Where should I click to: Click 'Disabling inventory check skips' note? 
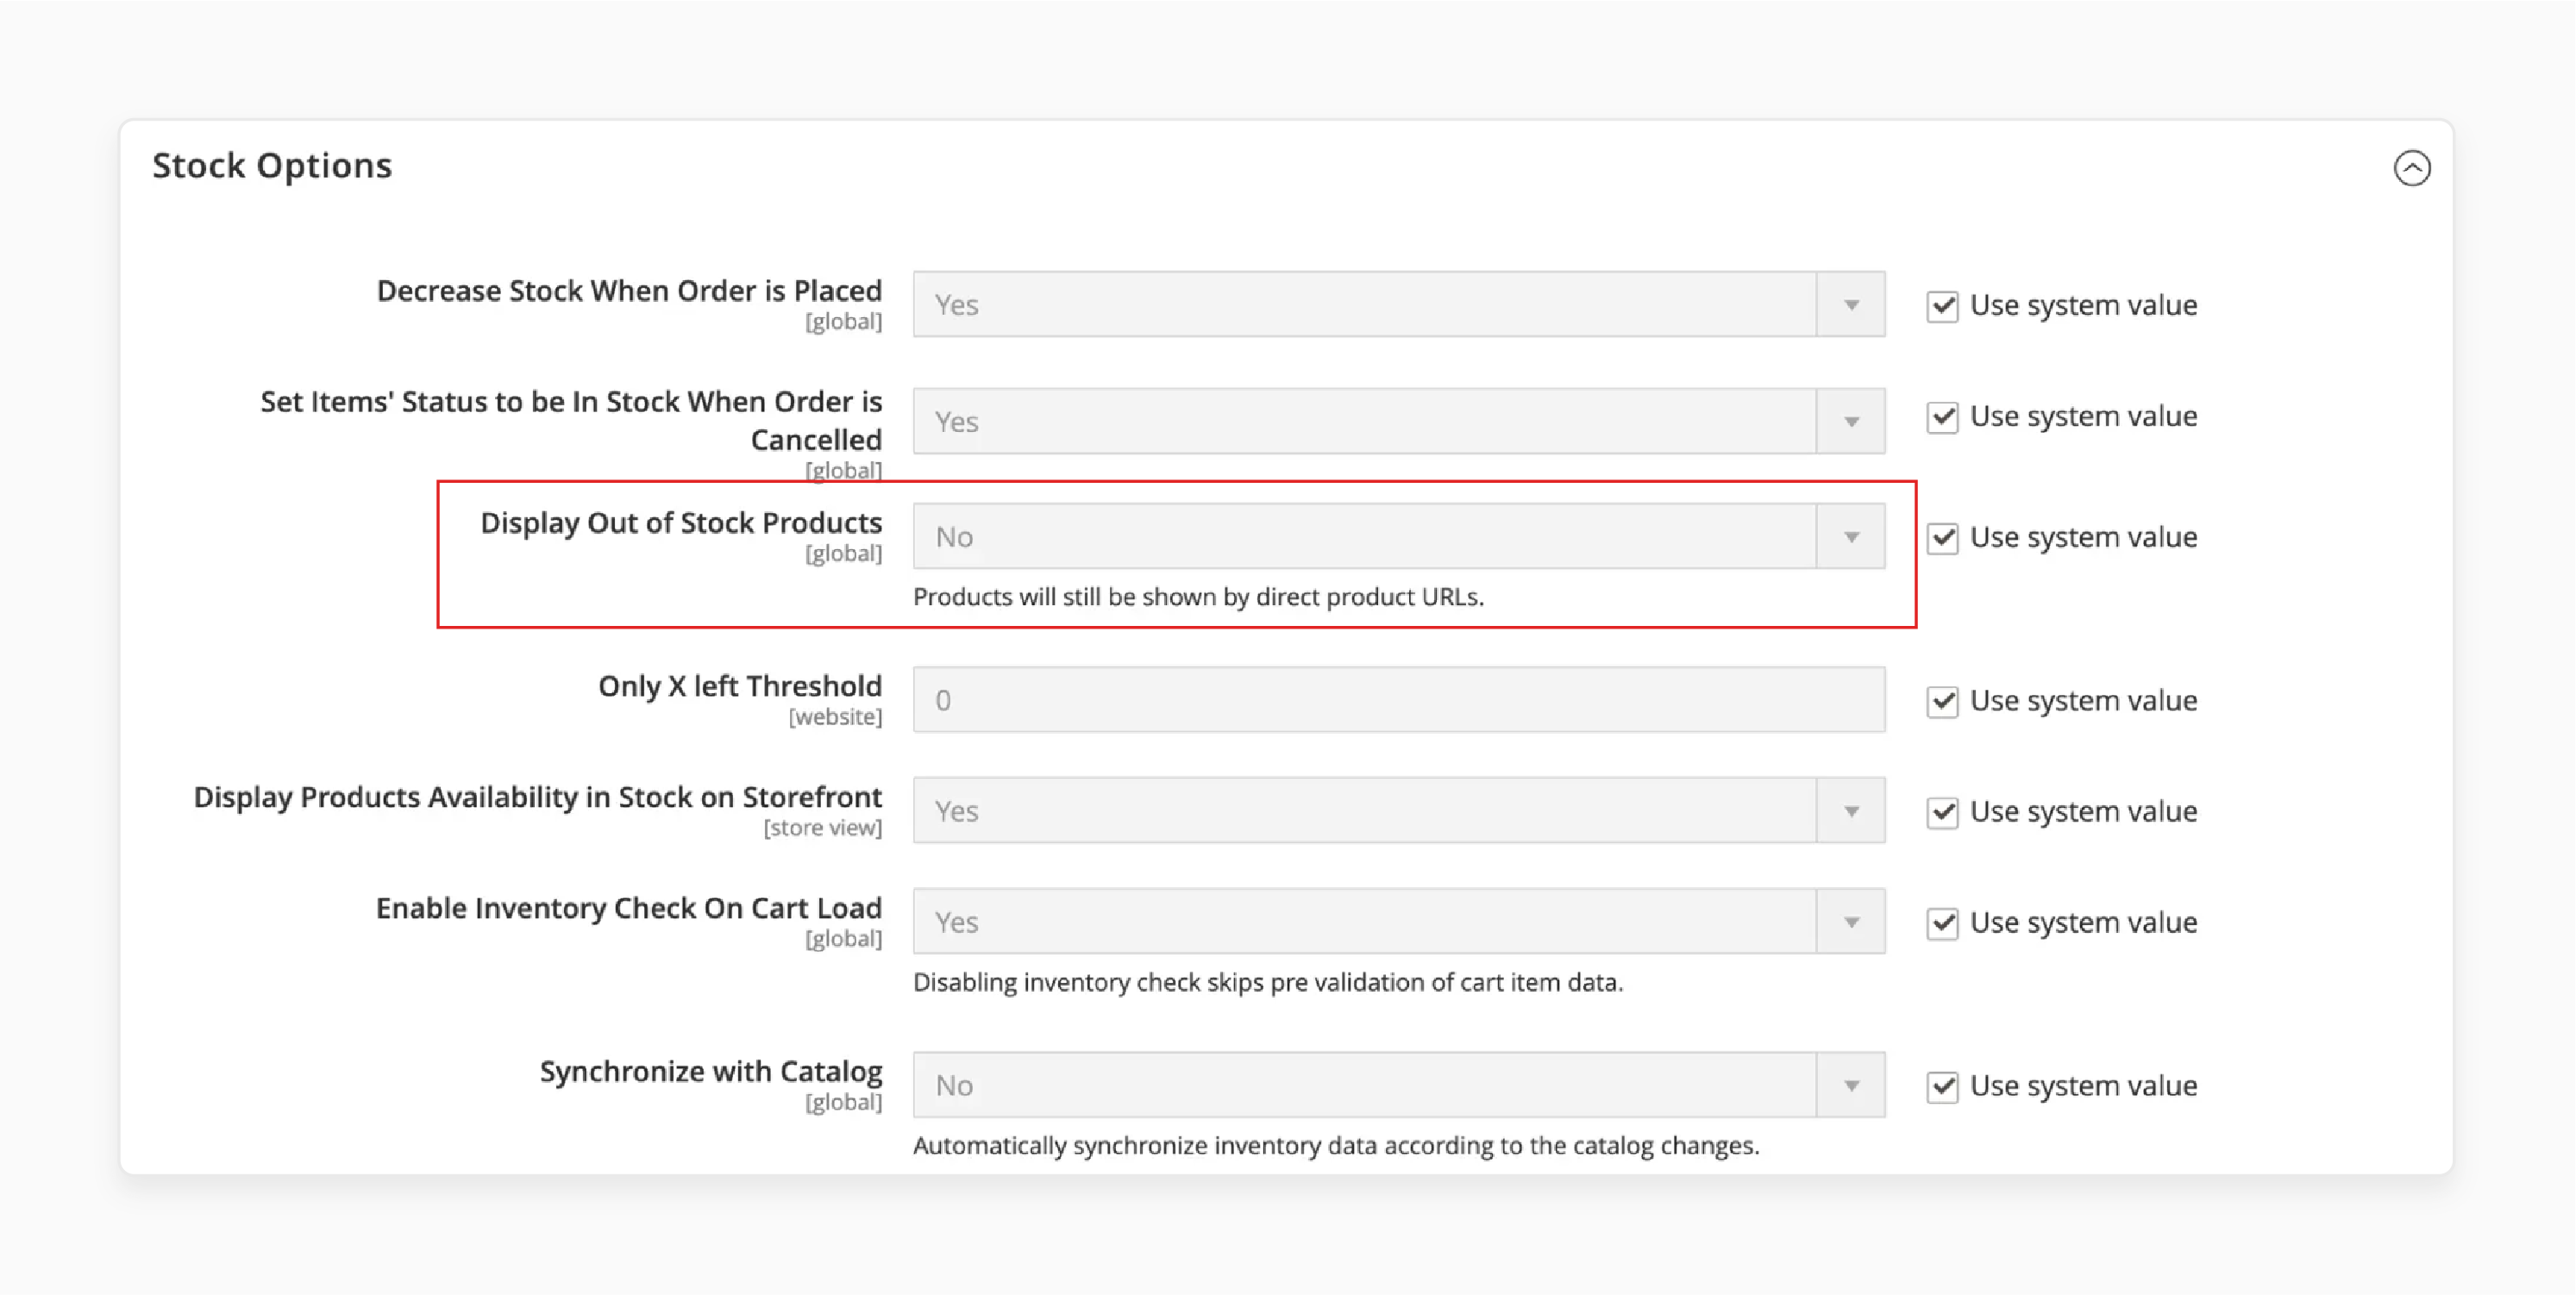tap(1268, 982)
